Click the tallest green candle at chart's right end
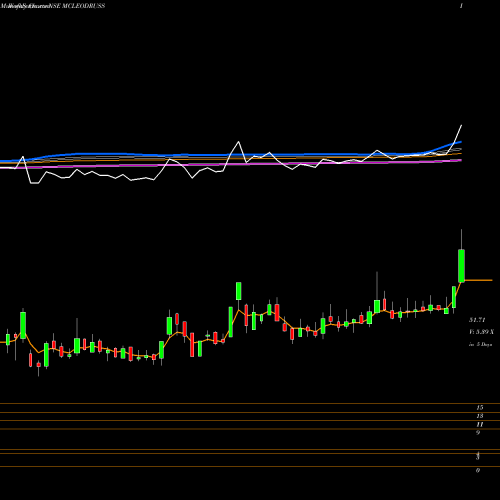Image resolution: width=500 pixels, height=500 pixels. (x=461, y=266)
